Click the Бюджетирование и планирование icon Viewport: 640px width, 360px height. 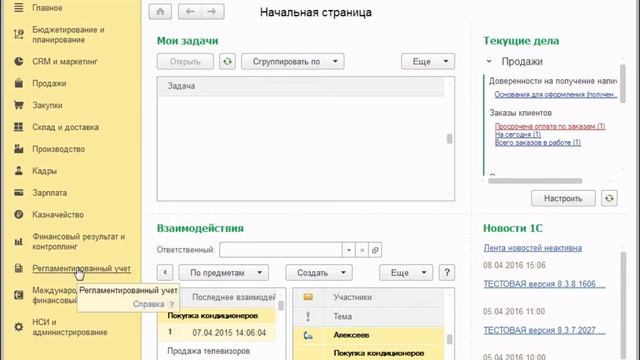(19, 35)
